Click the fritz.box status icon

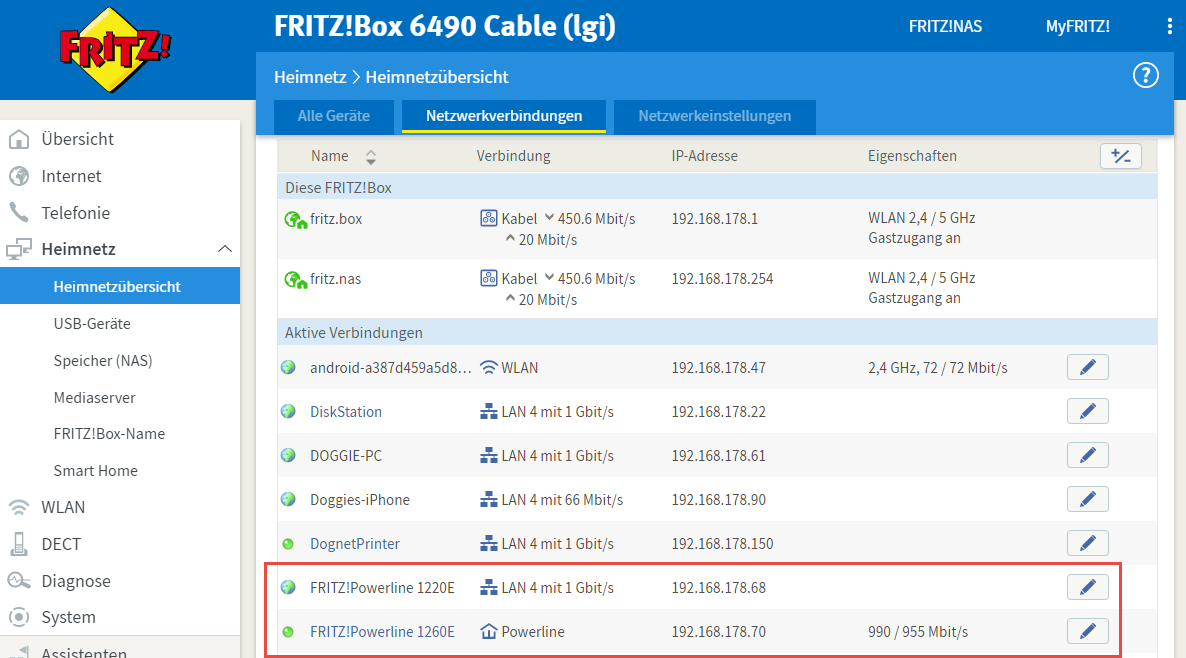coord(295,220)
